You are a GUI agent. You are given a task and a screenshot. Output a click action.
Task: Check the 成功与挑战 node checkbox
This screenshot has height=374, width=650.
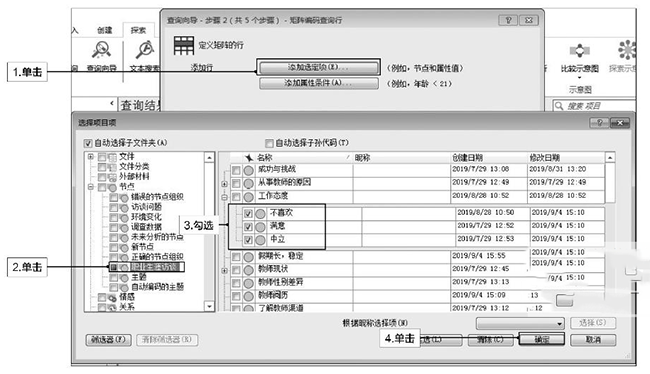tap(236, 170)
